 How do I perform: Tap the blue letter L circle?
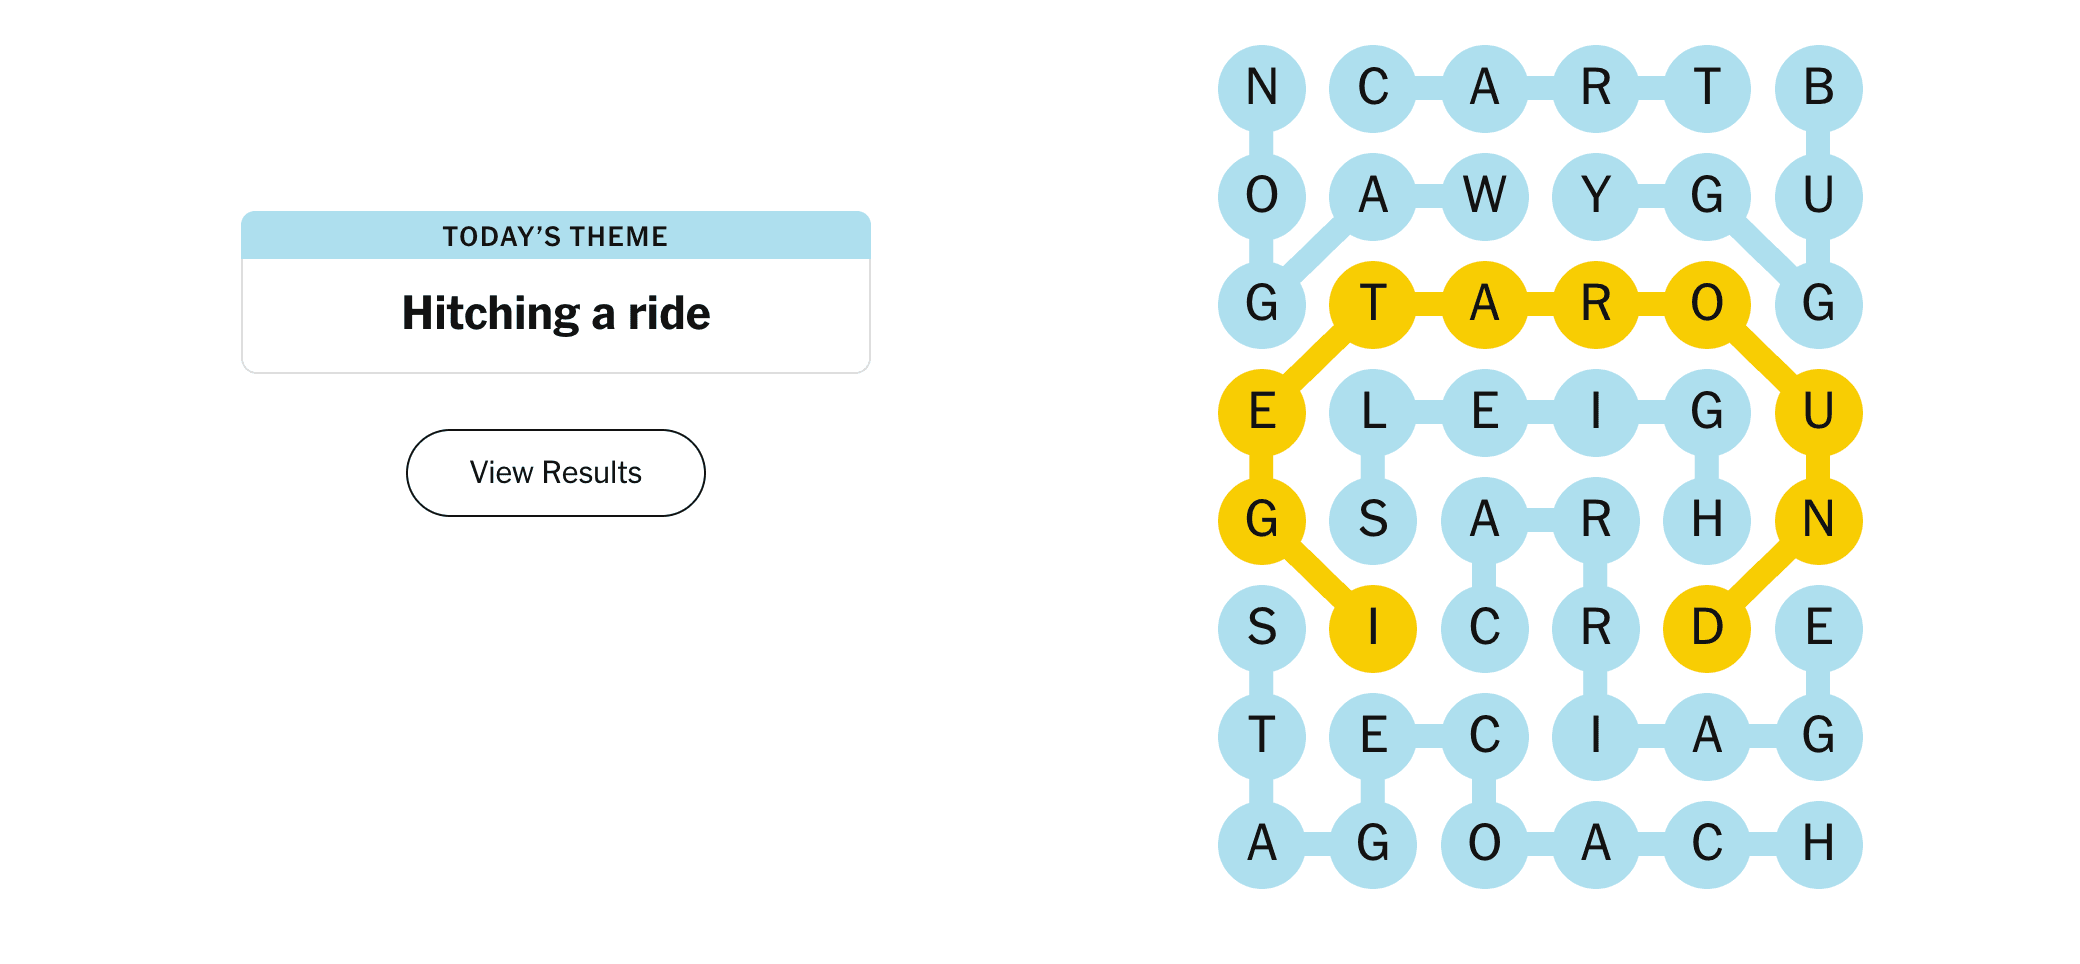(x=1373, y=412)
